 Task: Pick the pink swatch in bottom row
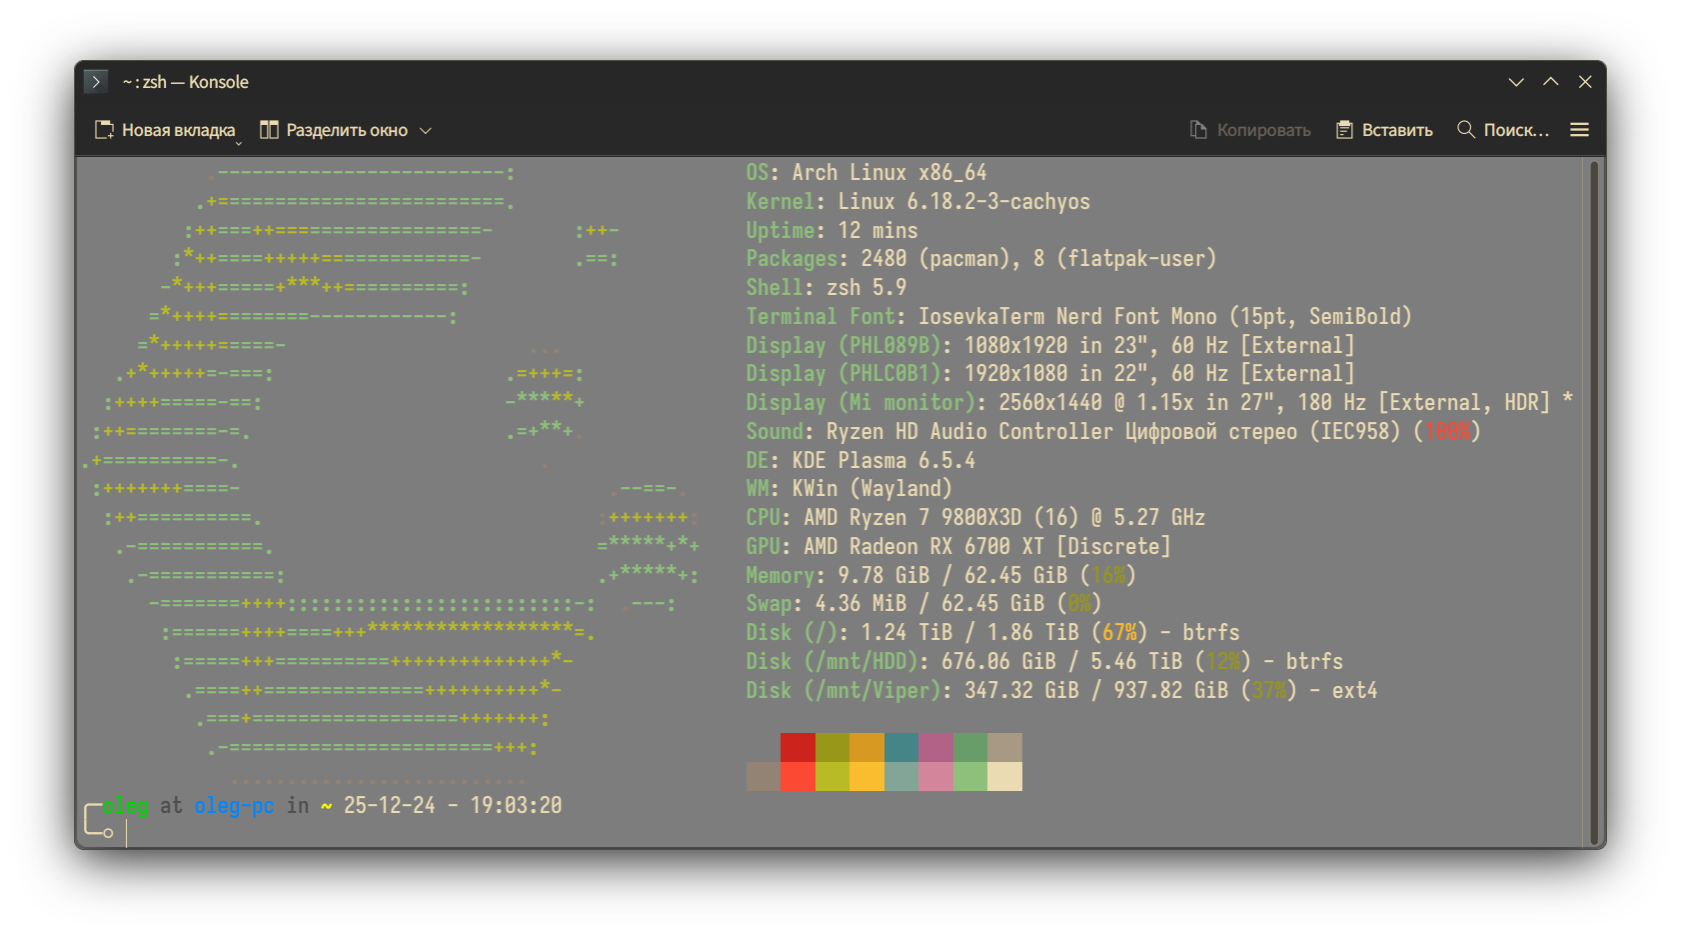[936, 776]
